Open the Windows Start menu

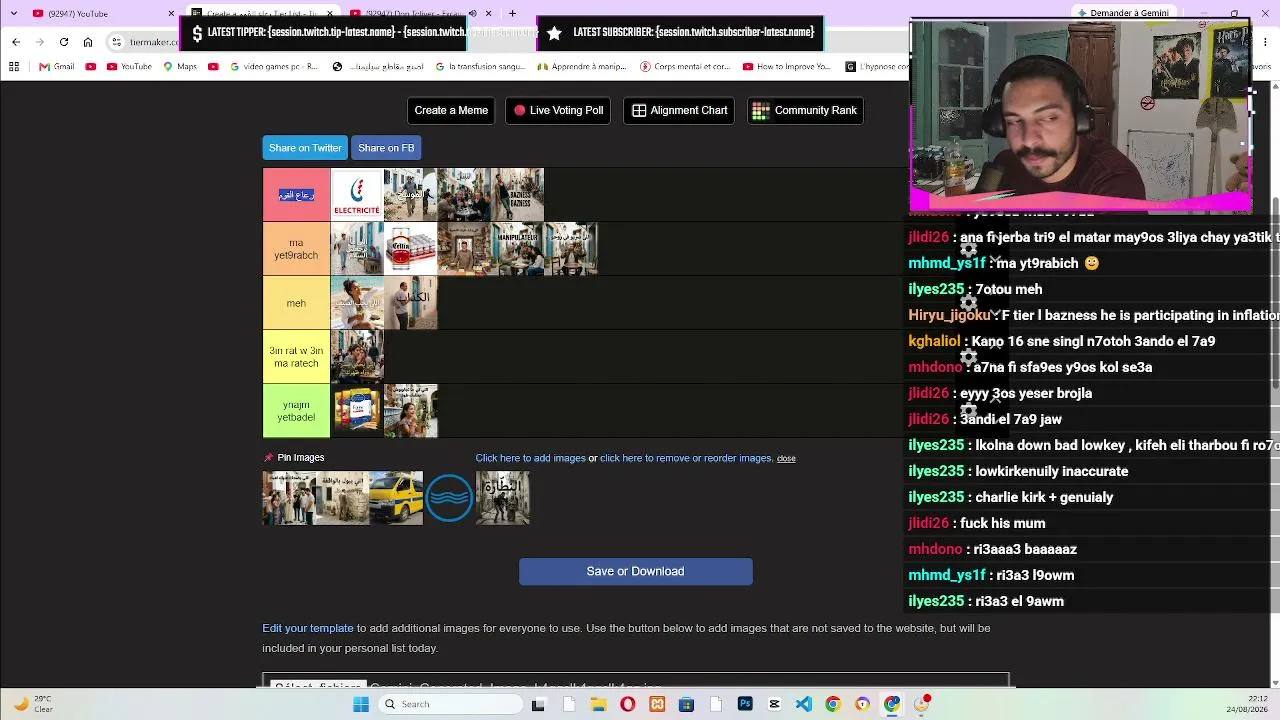(361, 704)
